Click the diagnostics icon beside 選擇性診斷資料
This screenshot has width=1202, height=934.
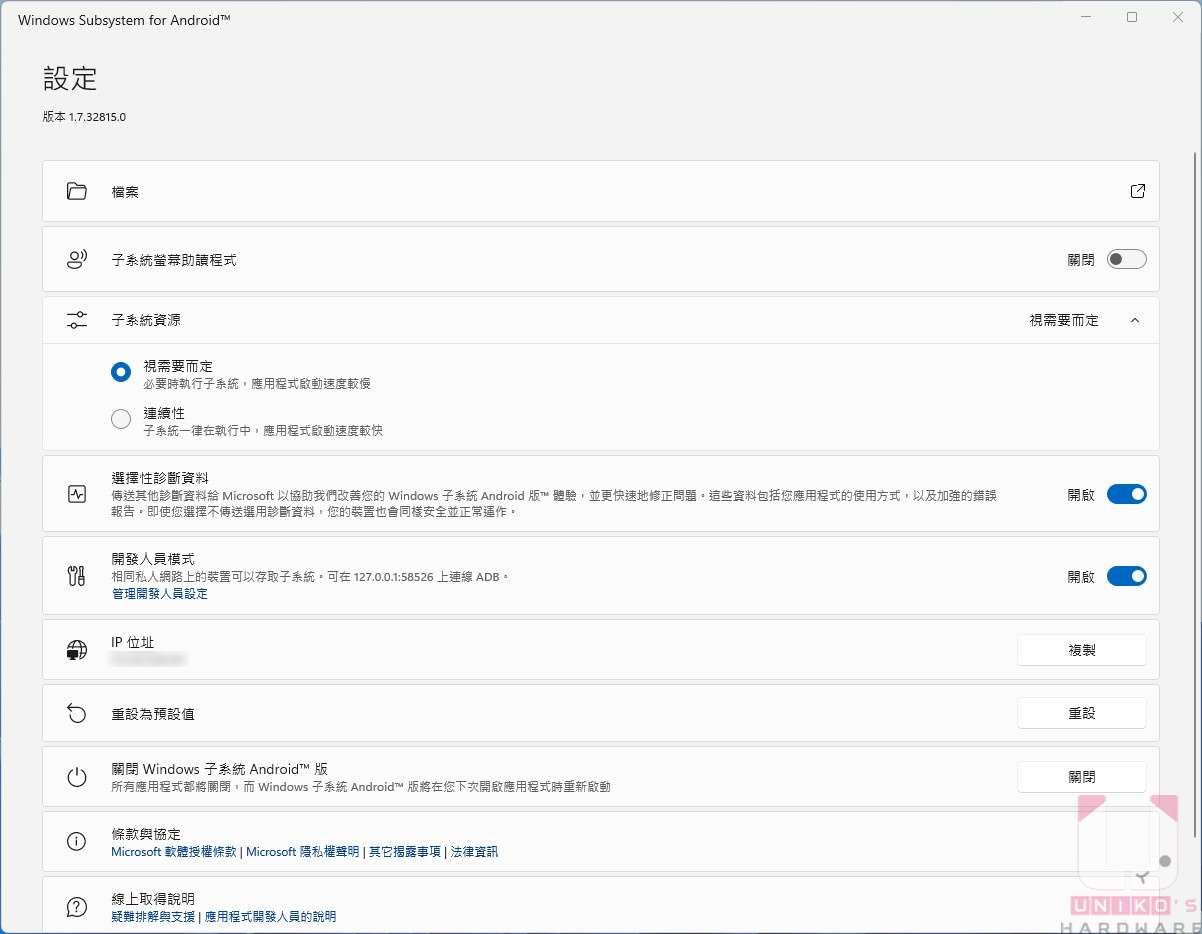77,494
